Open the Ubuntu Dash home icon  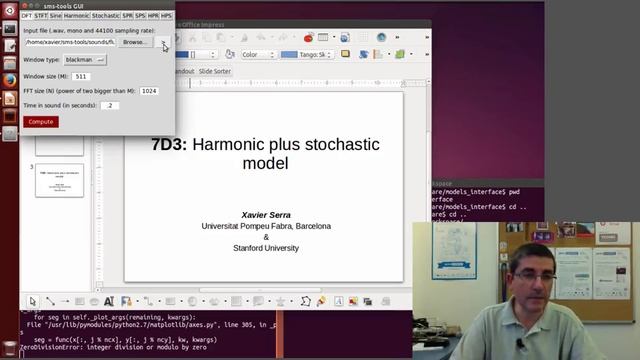(10, 11)
